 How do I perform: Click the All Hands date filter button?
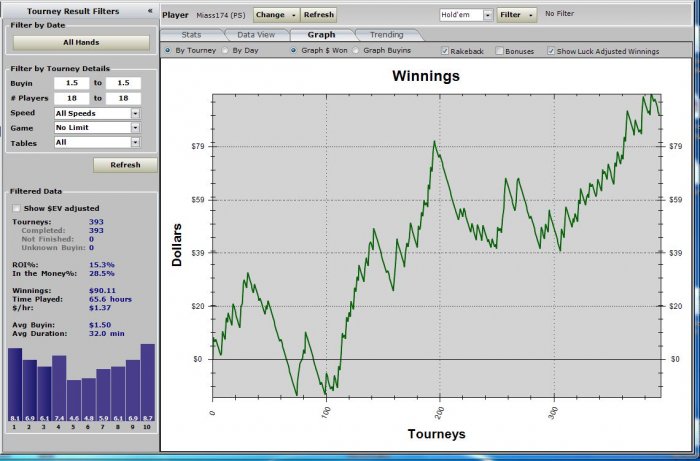(x=81, y=43)
